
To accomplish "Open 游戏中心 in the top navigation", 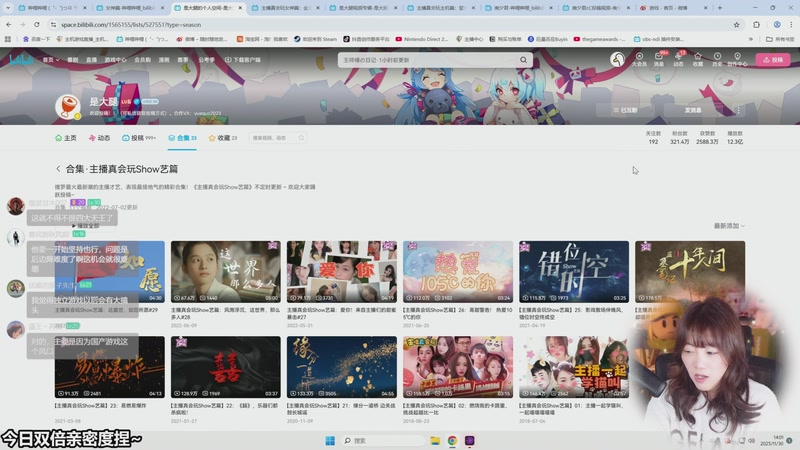I will 115,60.
